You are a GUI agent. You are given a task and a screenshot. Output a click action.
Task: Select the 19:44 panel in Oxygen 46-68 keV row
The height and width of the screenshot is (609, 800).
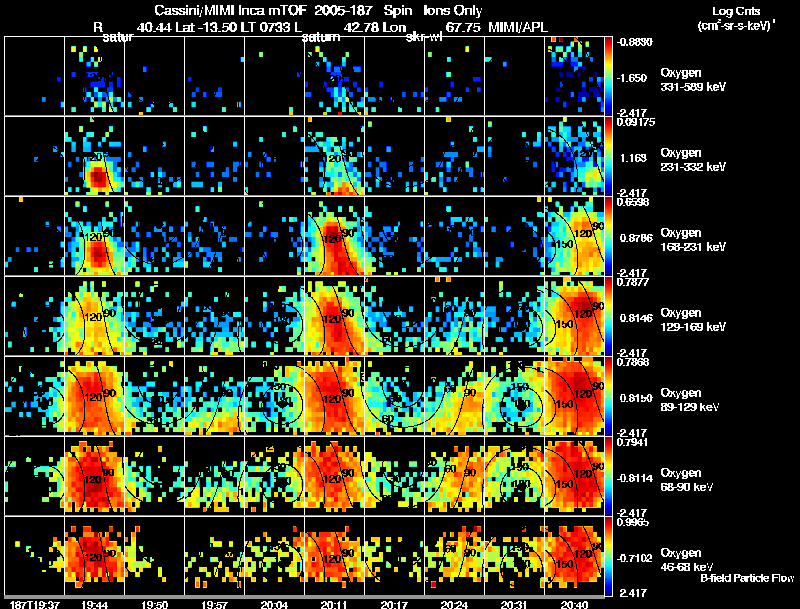[94, 556]
